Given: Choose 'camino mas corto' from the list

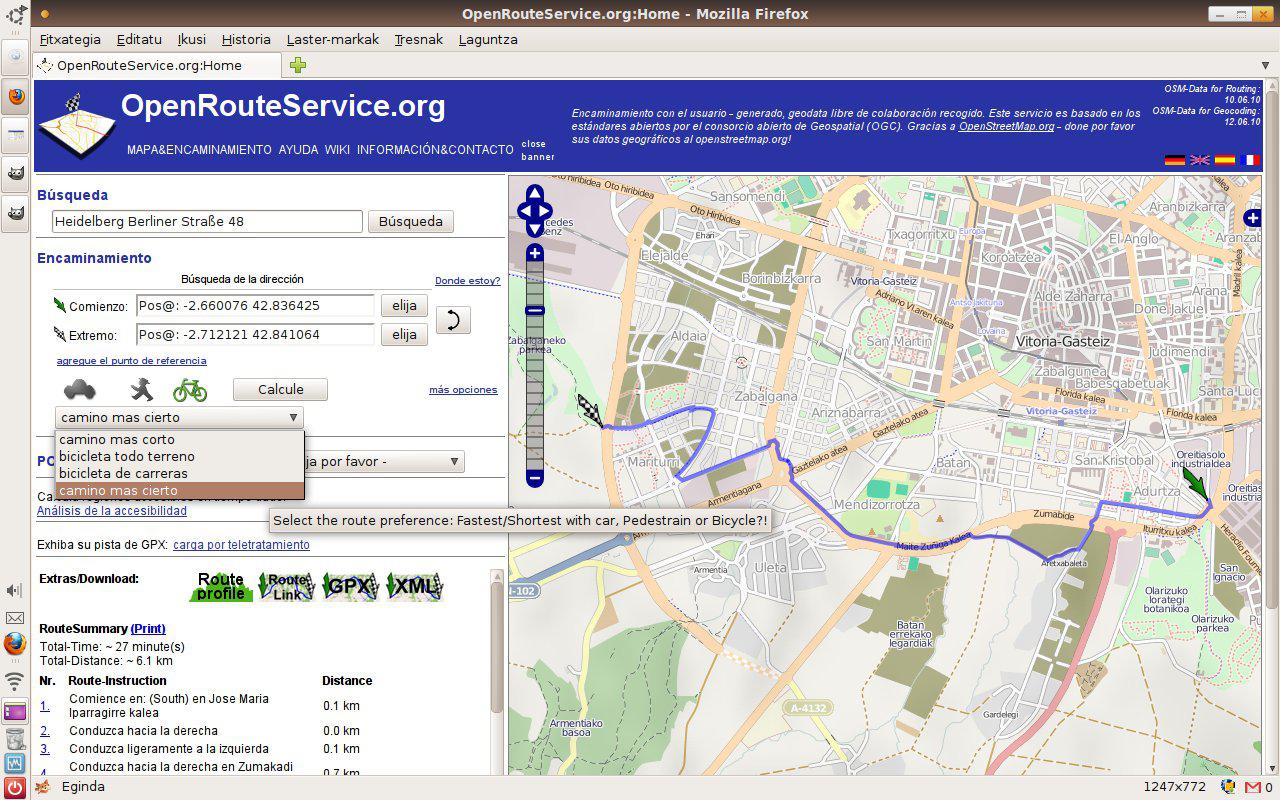Looking at the screenshot, I should coord(117,439).
